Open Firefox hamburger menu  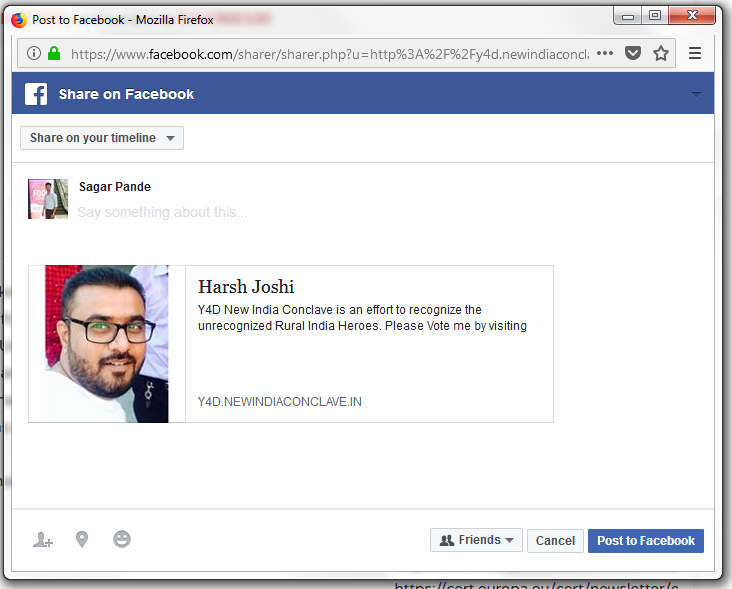tap(695, 53)
